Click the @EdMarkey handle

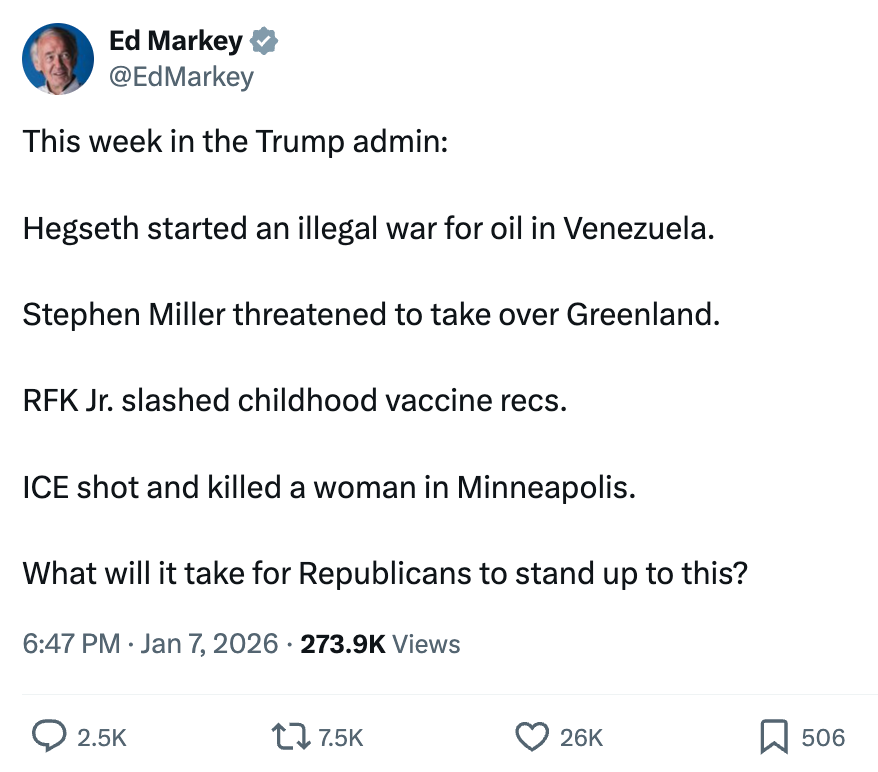tap(182, 76)
